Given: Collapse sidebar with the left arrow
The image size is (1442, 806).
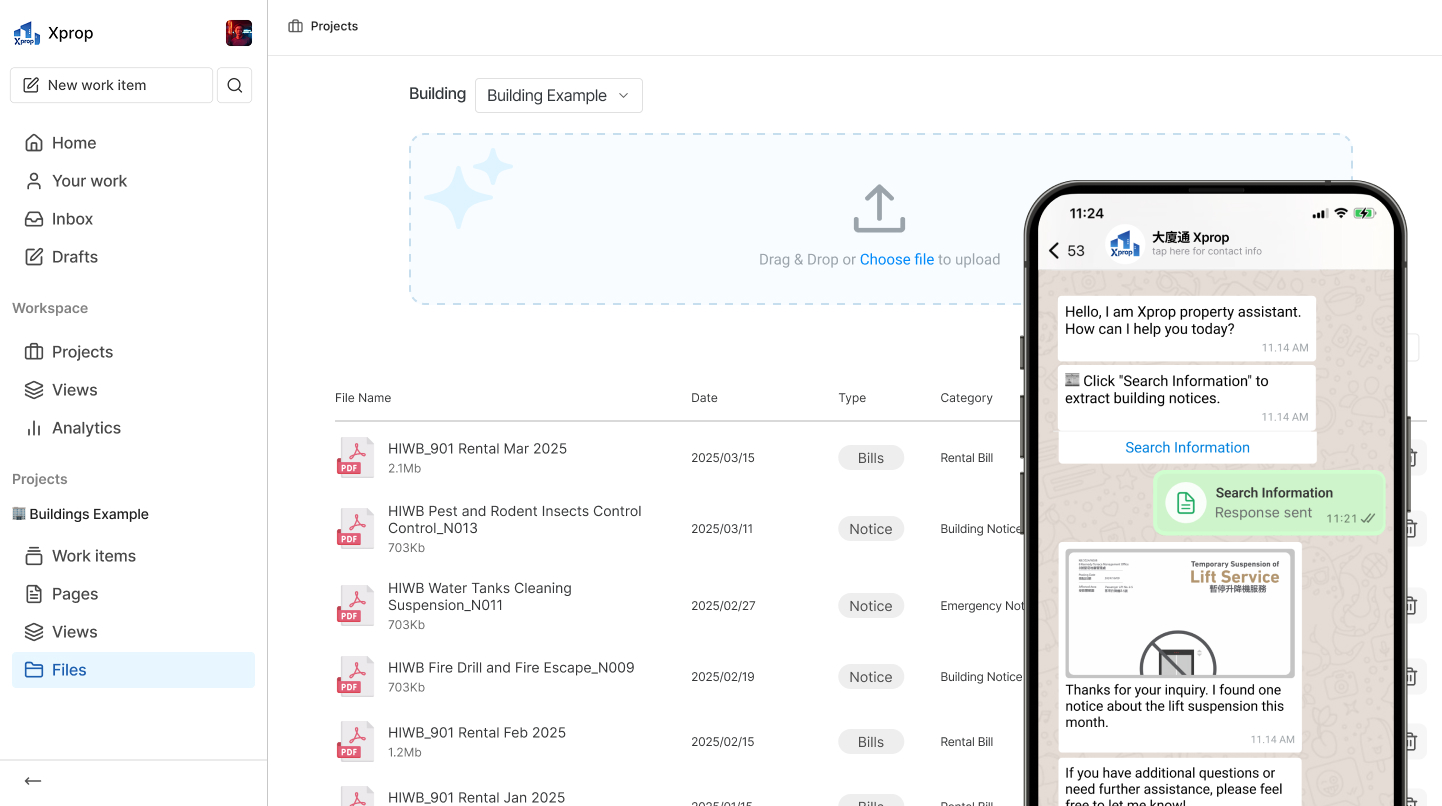Looking at the screenshot, I should 33,781.
